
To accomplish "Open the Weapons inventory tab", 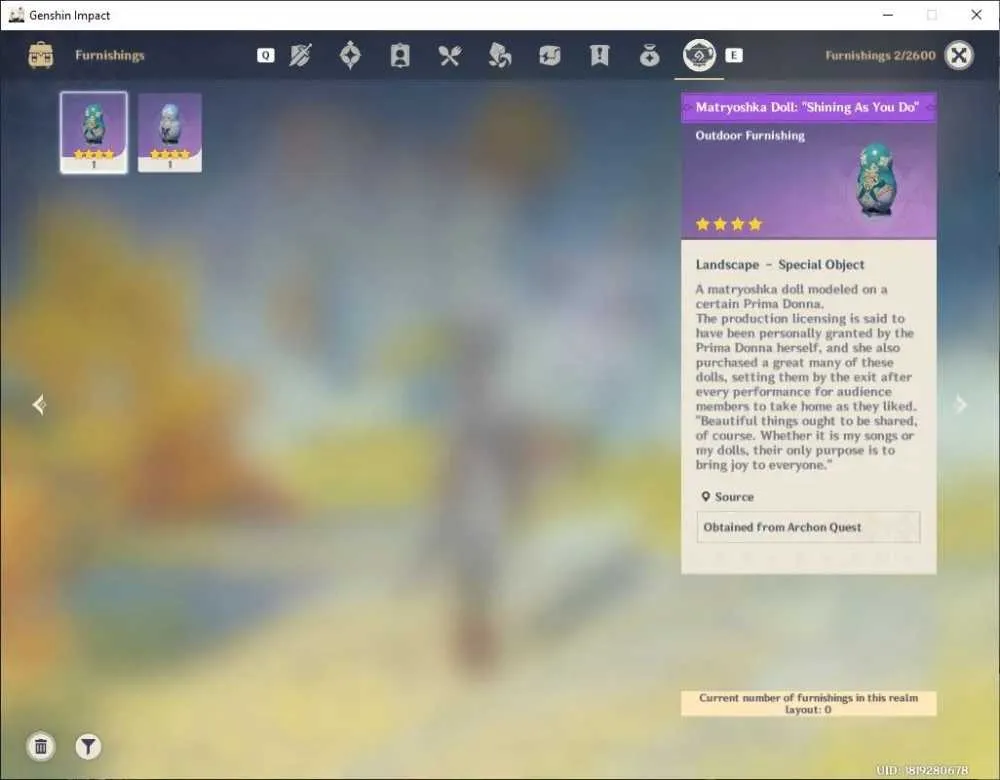I will point(300,55).
